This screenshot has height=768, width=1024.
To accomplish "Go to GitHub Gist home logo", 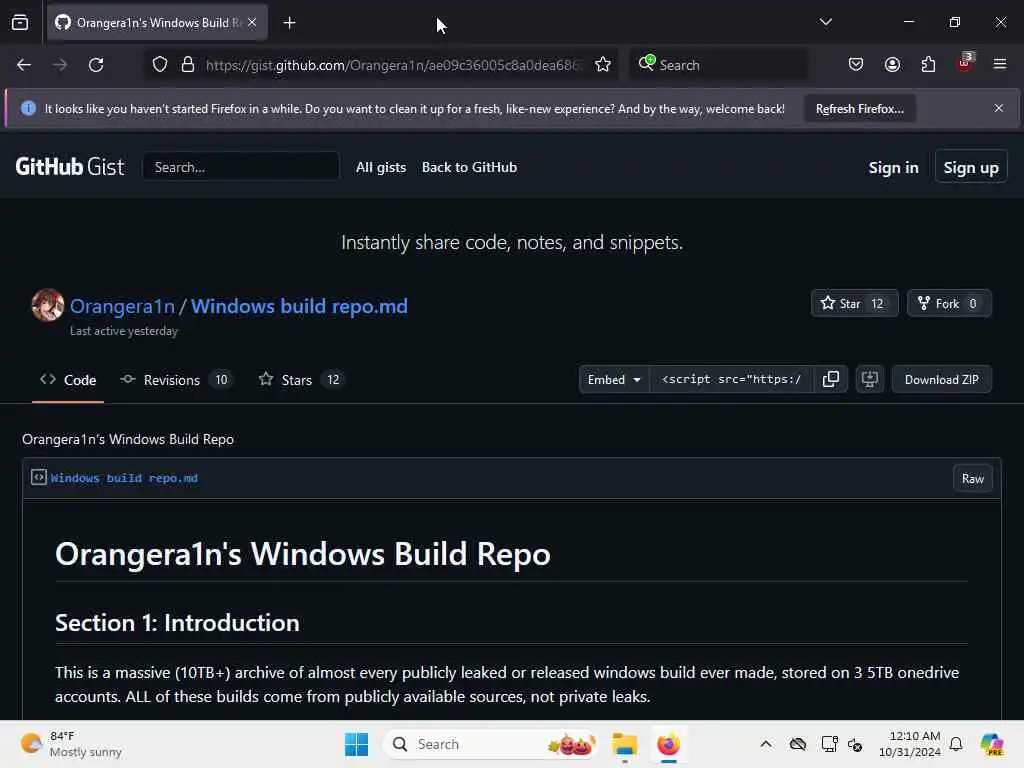I will click(70, 167).
